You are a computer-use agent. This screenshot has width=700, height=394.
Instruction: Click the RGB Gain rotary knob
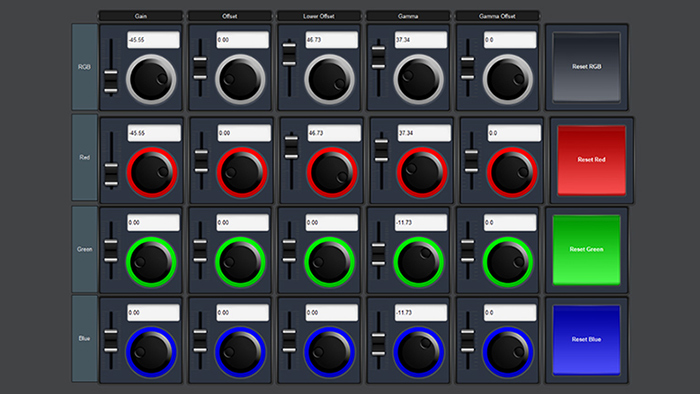(151, 79)
